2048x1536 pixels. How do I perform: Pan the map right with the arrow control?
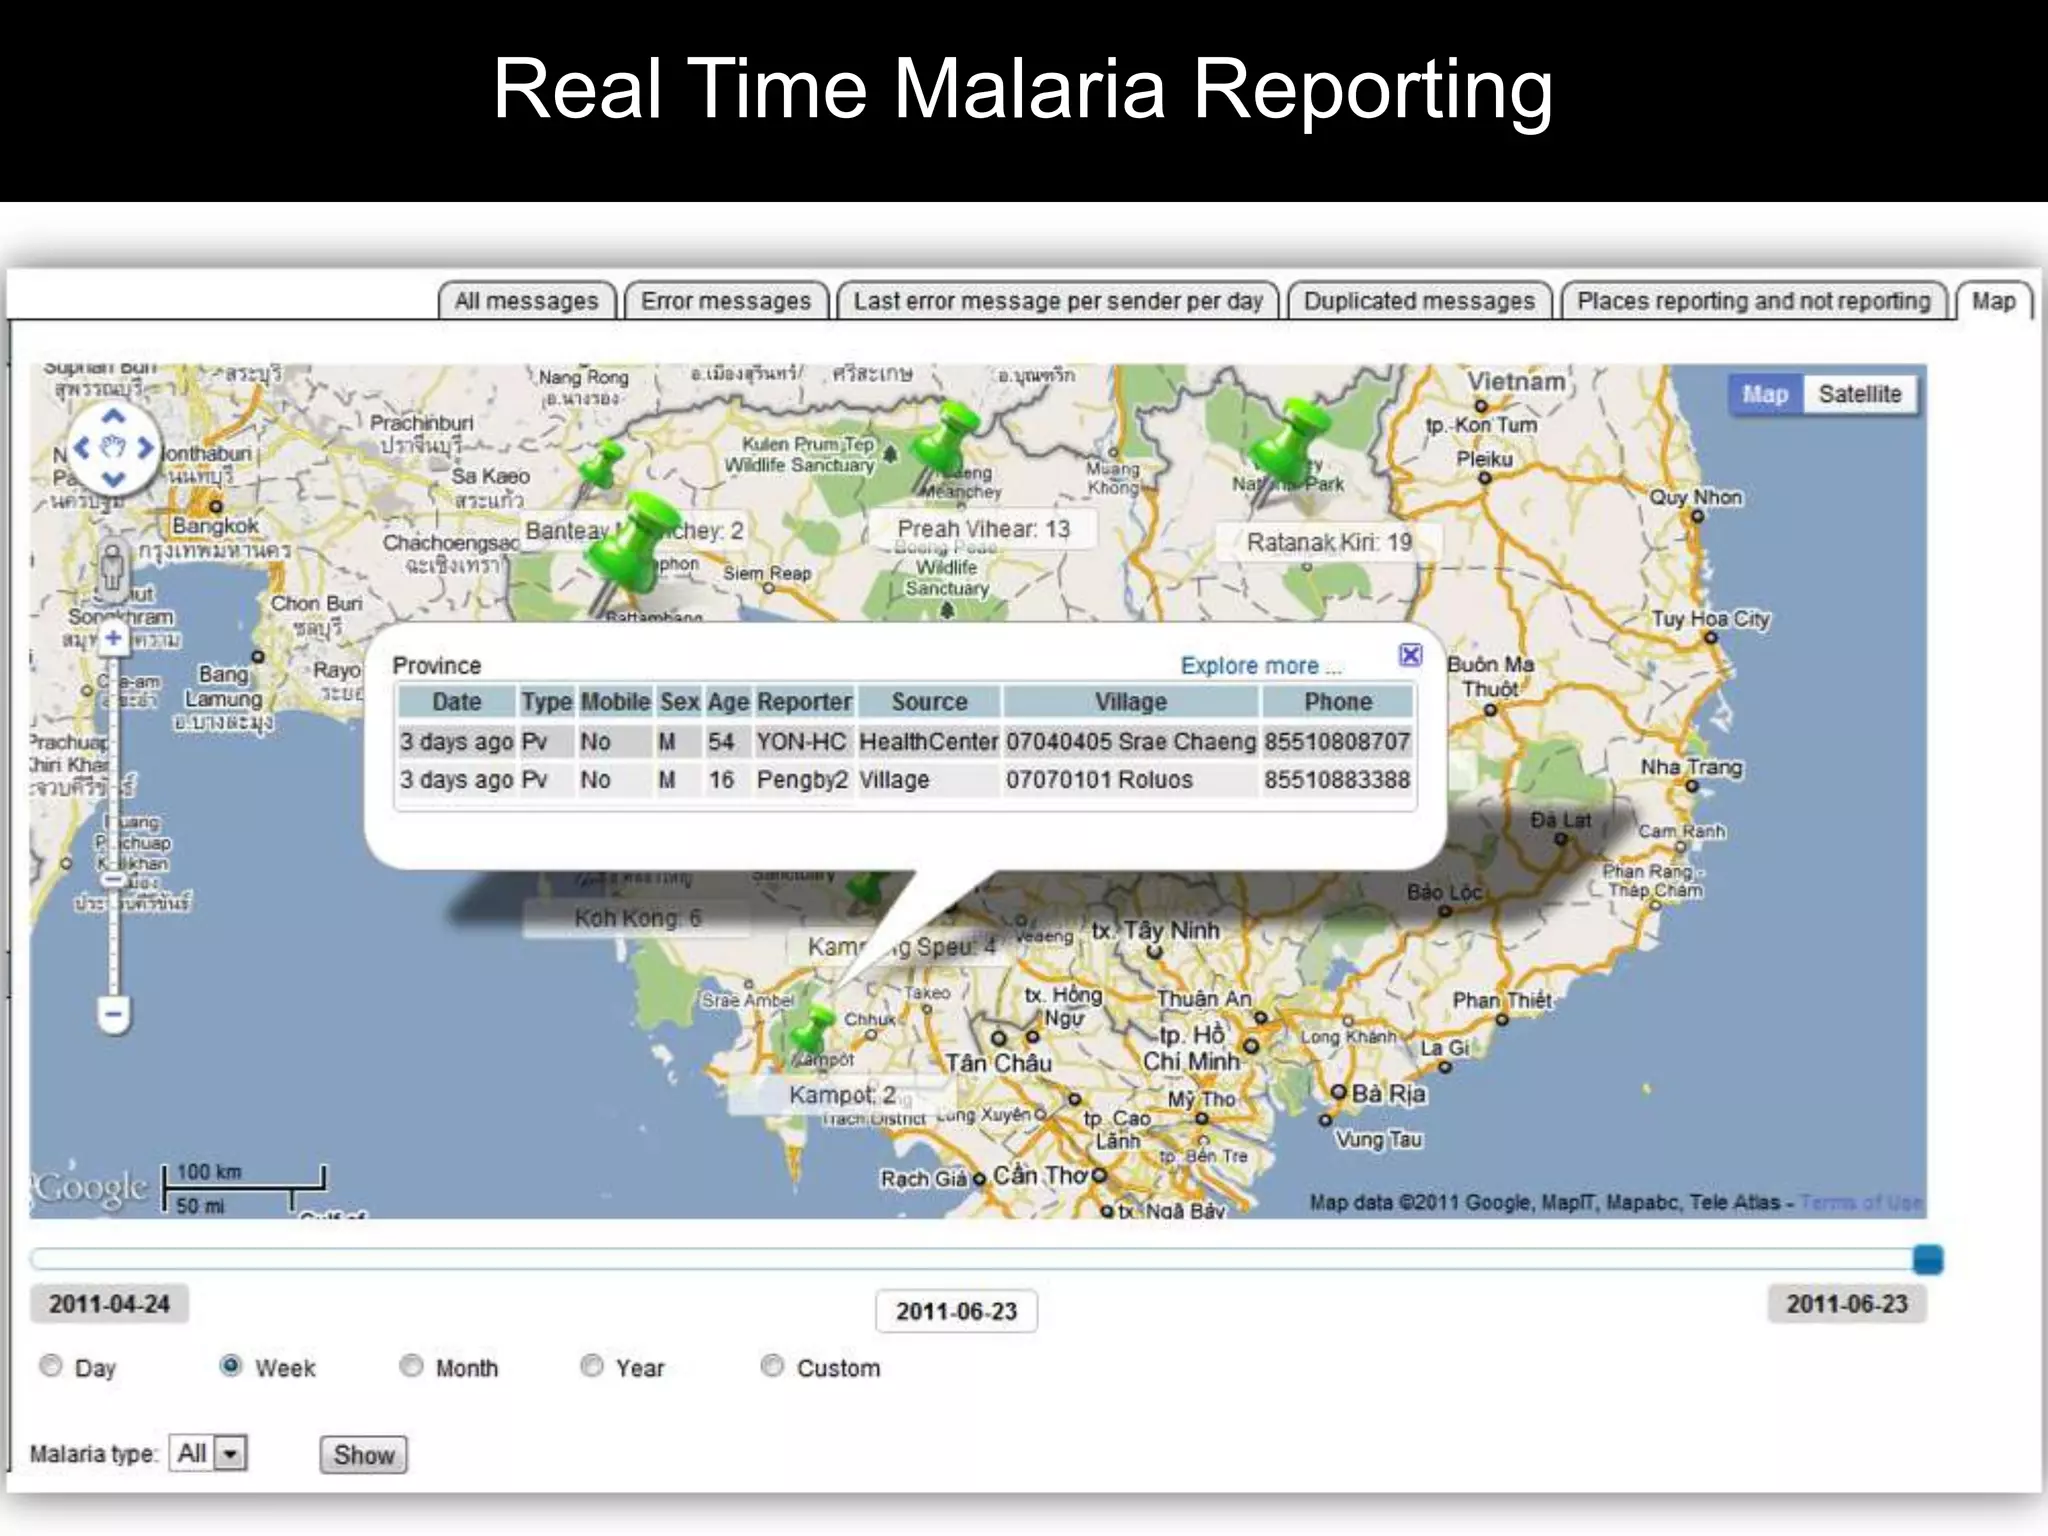146,447
